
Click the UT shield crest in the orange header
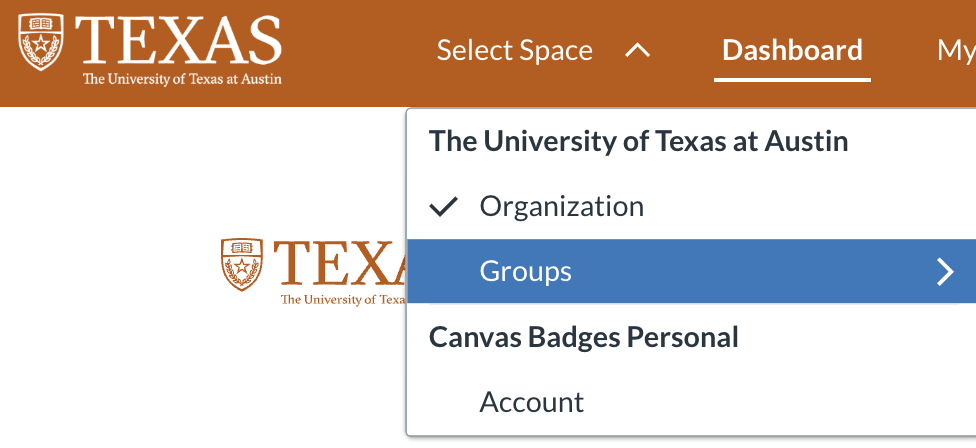tap(41, 43)
